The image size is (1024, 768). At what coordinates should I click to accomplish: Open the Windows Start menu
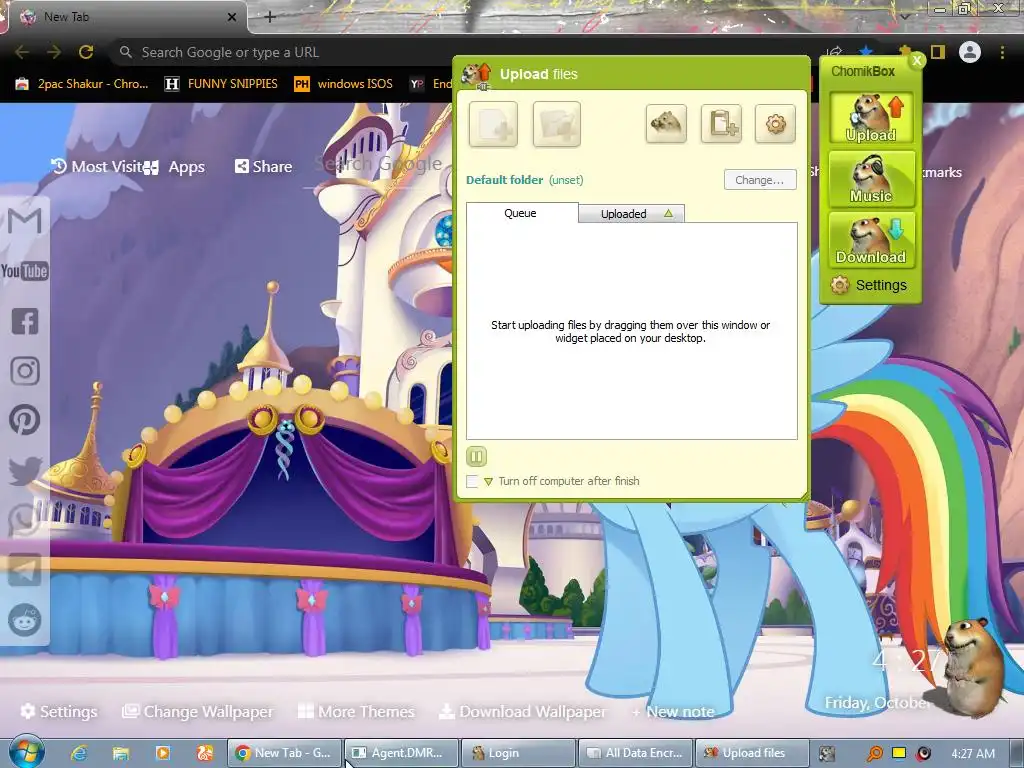pos(27,752)
